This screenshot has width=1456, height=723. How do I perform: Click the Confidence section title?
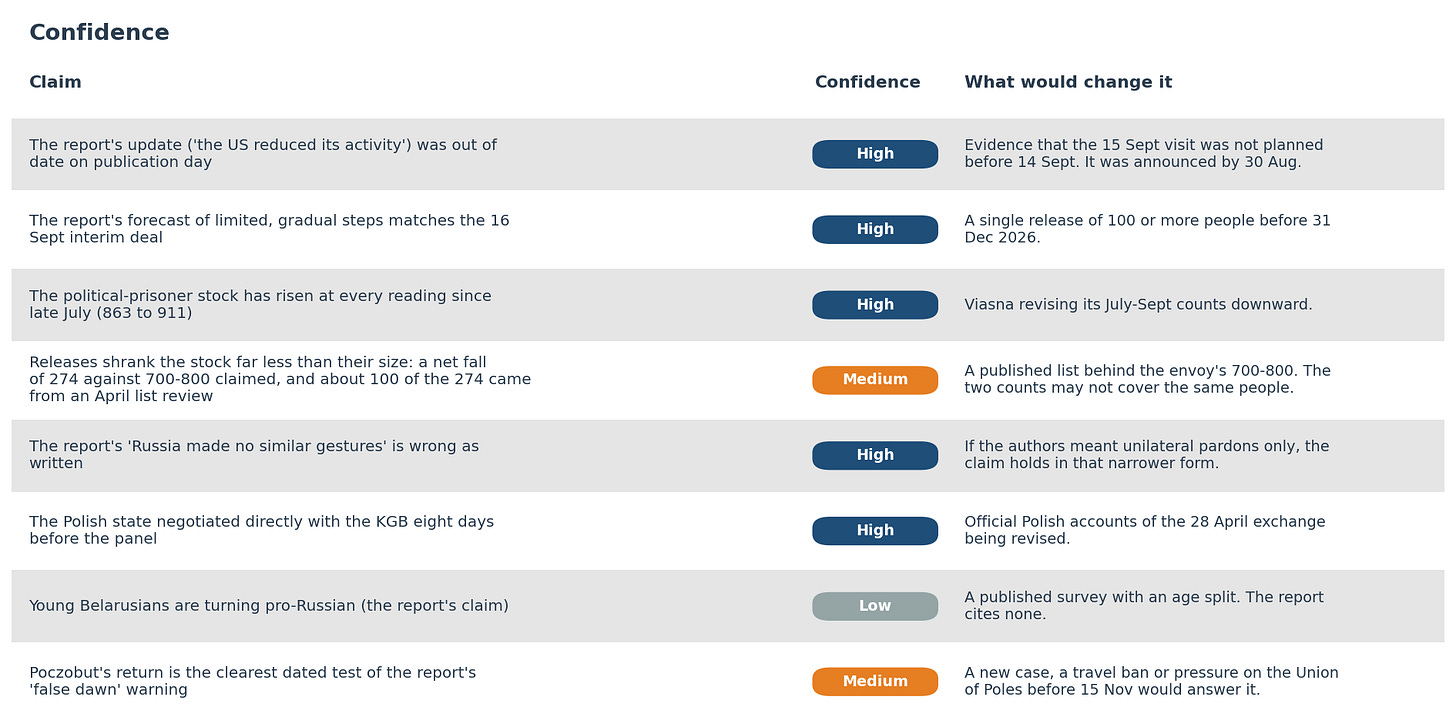pos(99,33)
